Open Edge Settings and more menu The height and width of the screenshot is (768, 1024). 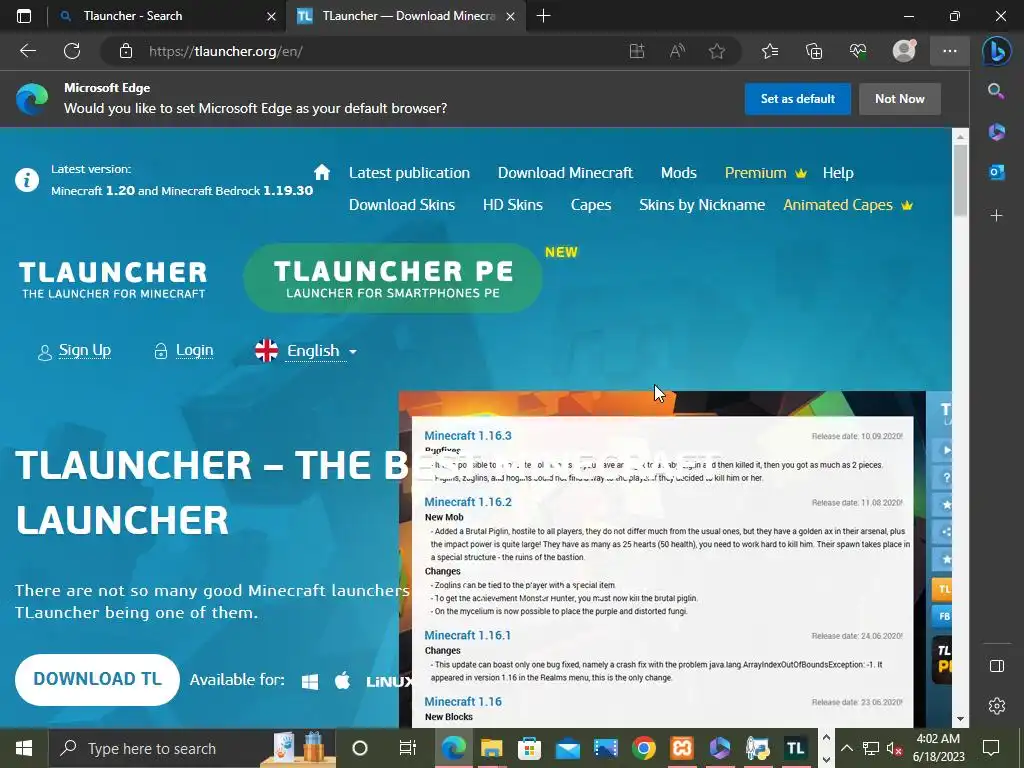point(950,51)
